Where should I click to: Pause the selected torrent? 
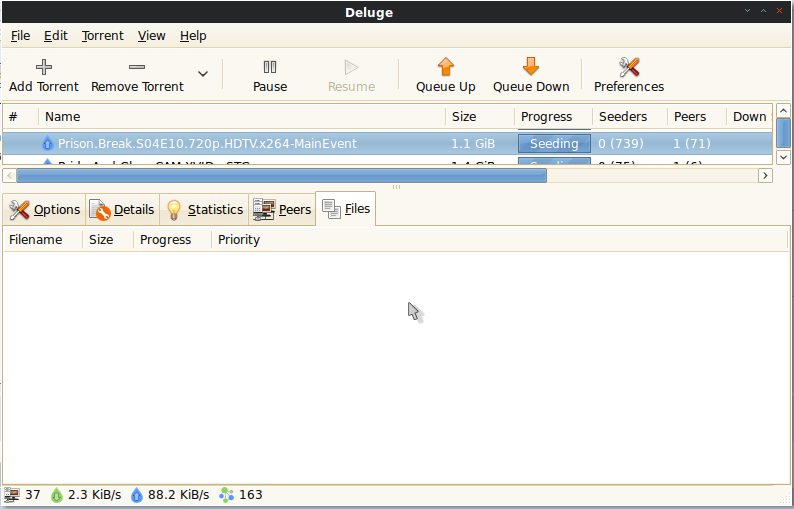pos(270,76)
